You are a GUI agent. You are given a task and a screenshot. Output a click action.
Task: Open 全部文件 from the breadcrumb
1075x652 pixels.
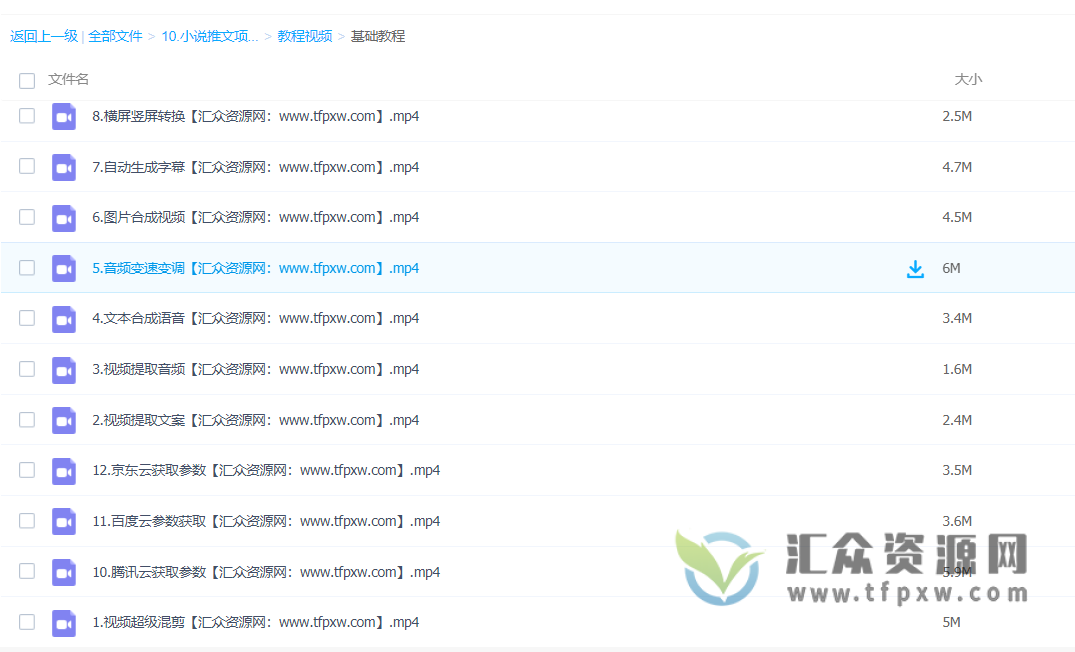[114, 36]
